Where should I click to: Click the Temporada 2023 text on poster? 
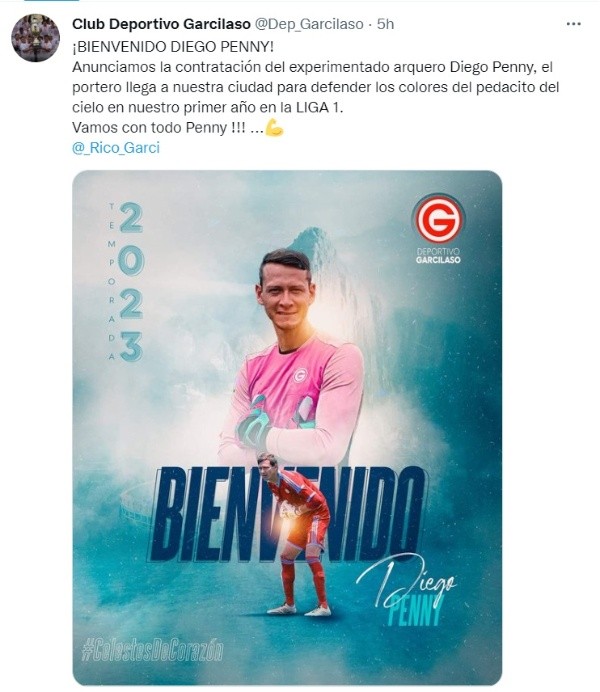[x=126, y=282]
